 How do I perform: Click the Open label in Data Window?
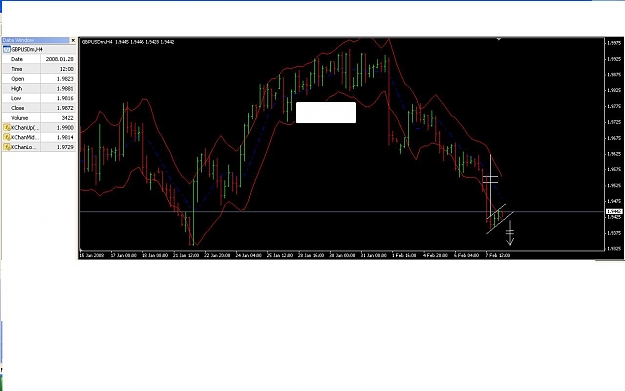click(x=18, y=79)
